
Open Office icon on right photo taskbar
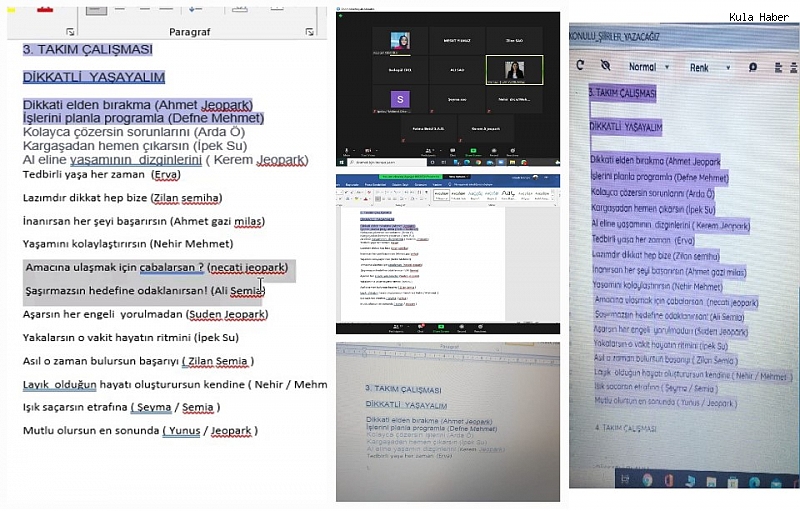point(669,480)
